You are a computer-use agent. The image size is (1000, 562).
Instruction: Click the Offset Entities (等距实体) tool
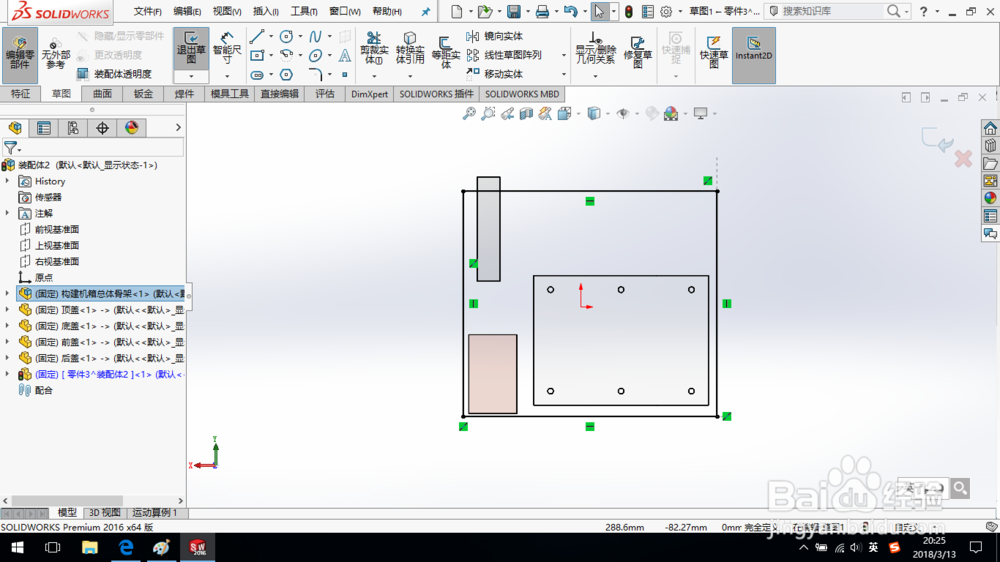click(446, 52)
